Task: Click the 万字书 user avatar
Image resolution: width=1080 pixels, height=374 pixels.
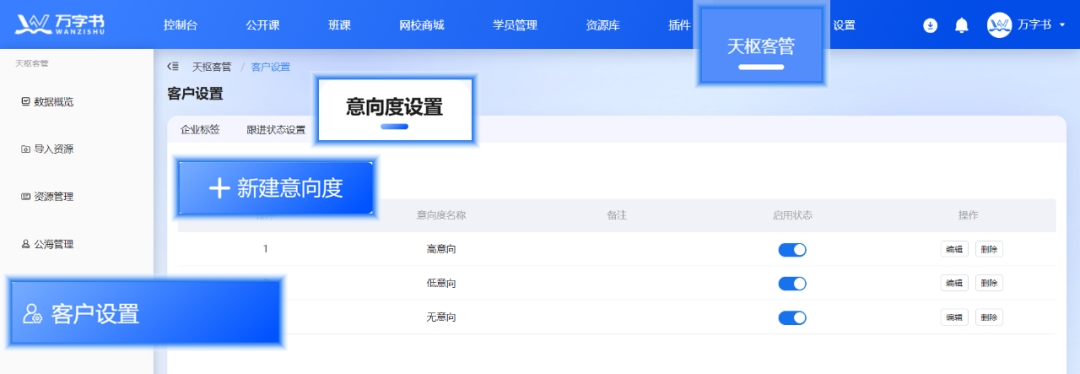Action: [x=999, y=25]
